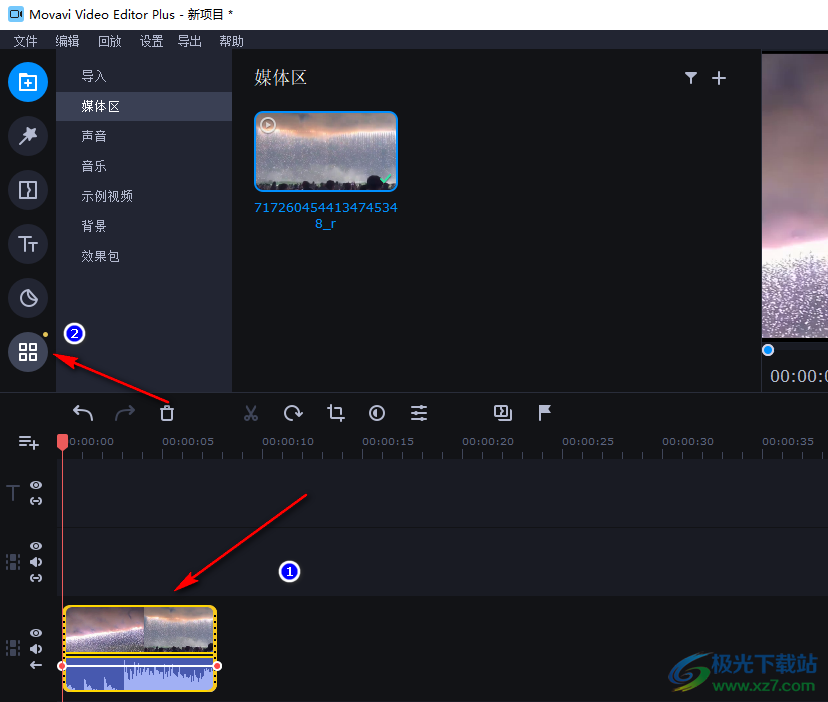Click the preview seek bar blue handle
Image resolution: width=828 pixels, height=702 pixels.
[768, 350]
